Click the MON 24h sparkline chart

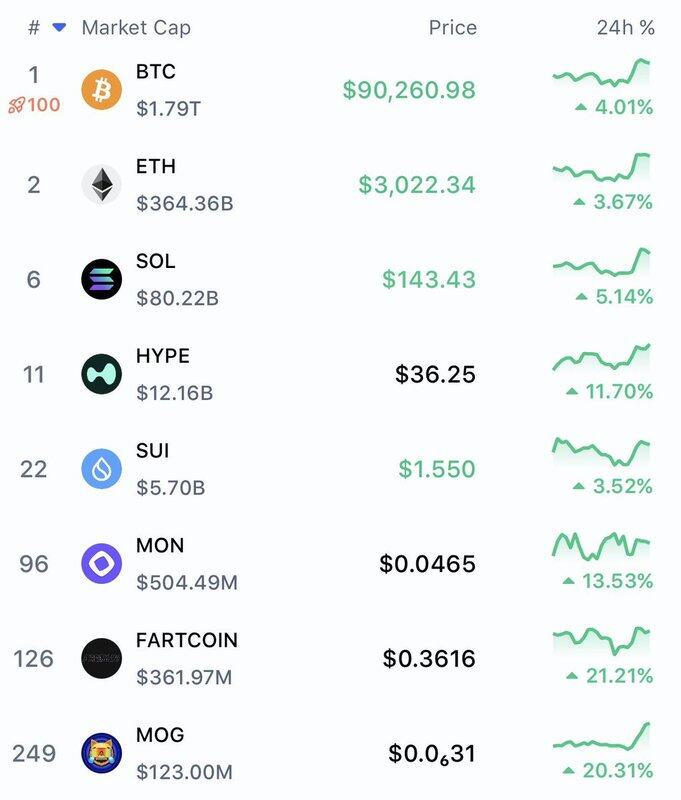click(601, 546)
